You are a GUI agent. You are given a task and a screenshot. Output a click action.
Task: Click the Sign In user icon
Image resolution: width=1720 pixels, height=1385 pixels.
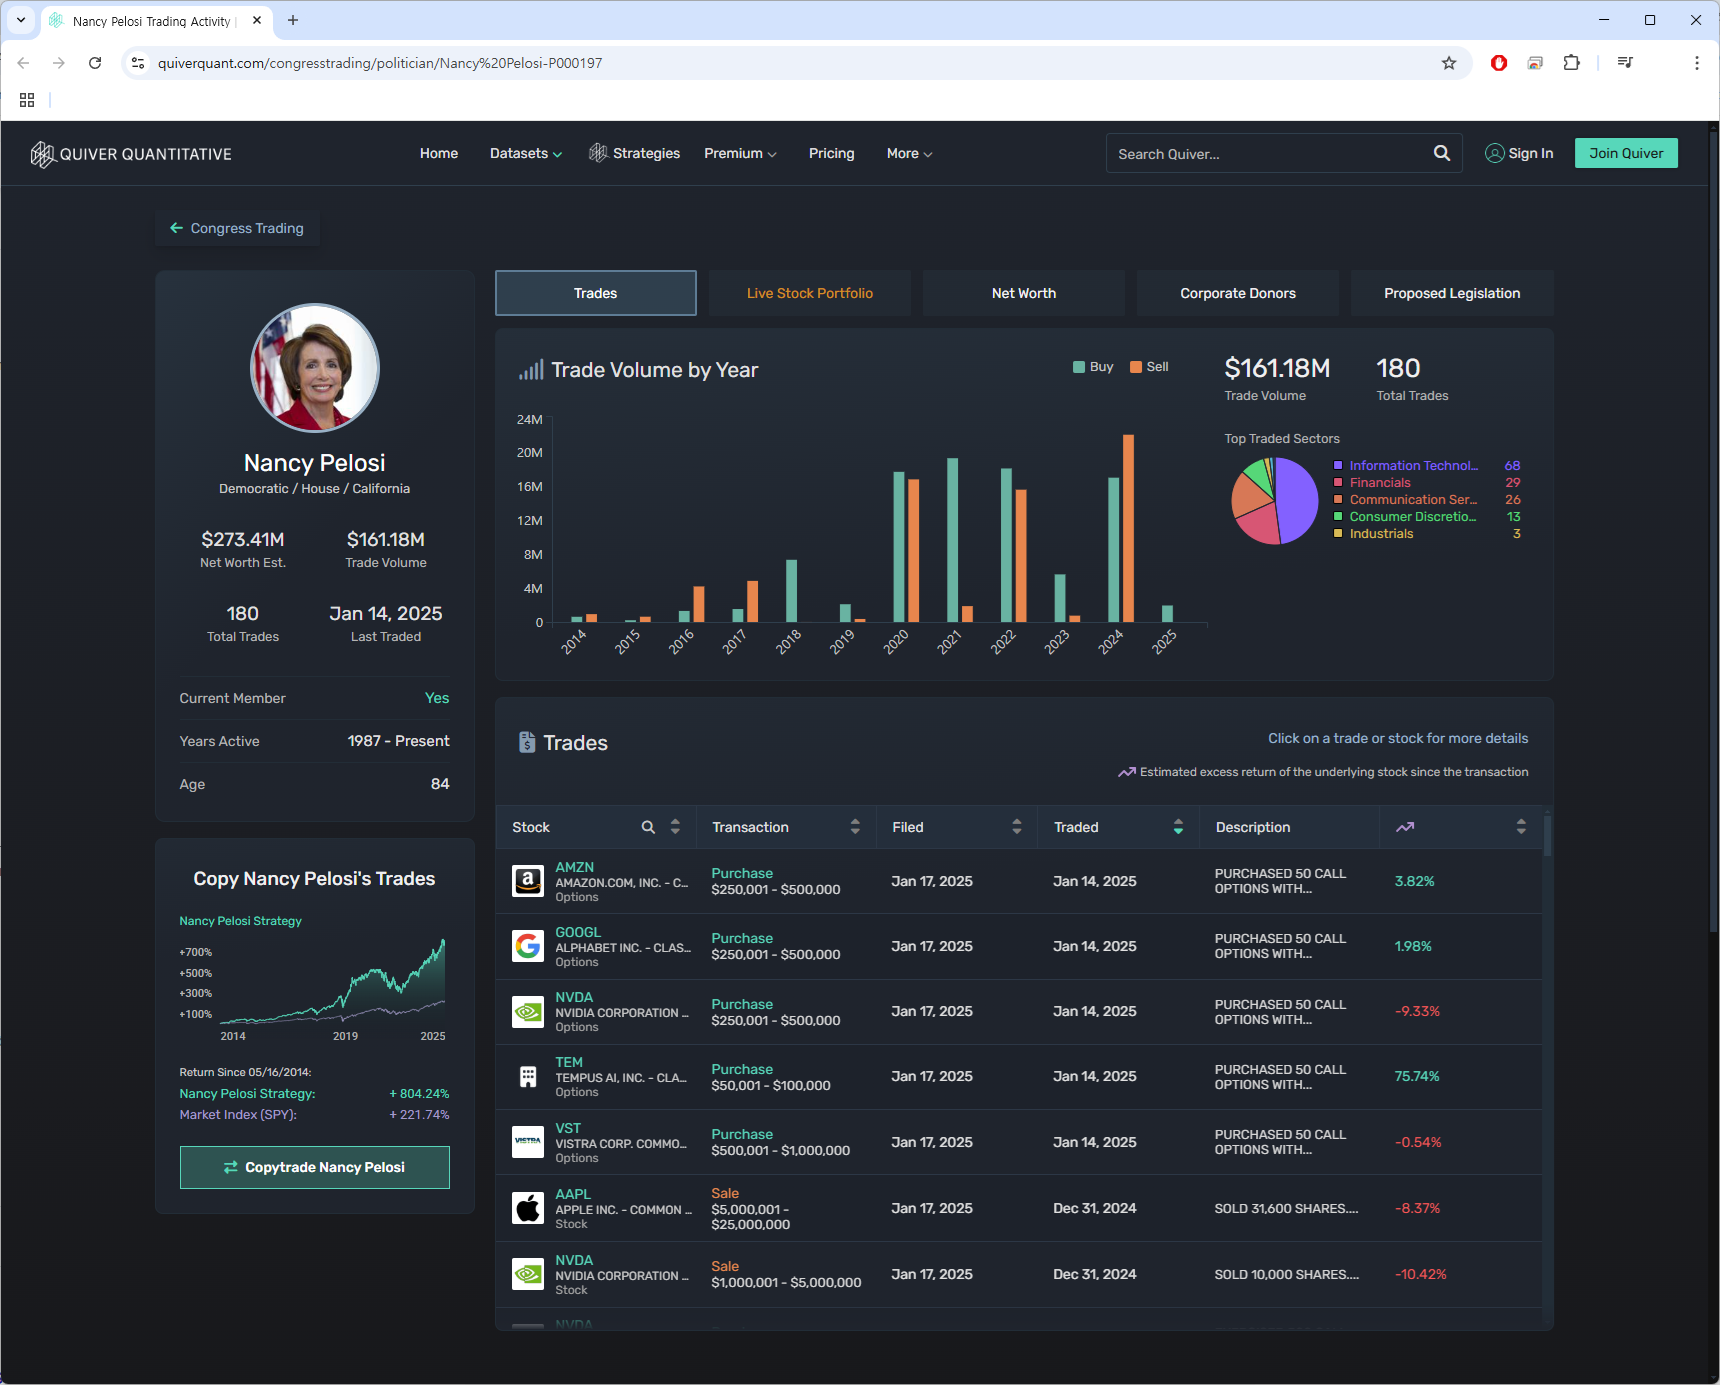click(1494, 153)
